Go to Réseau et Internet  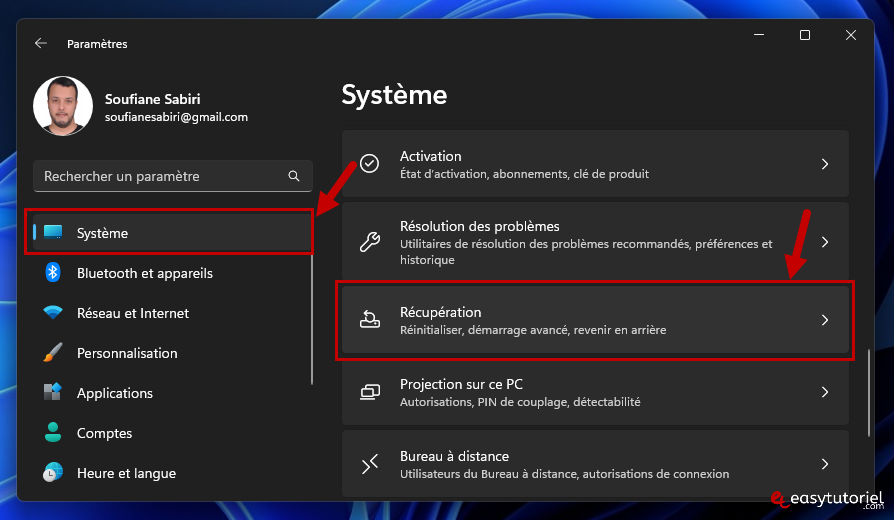tap(172, 313)
